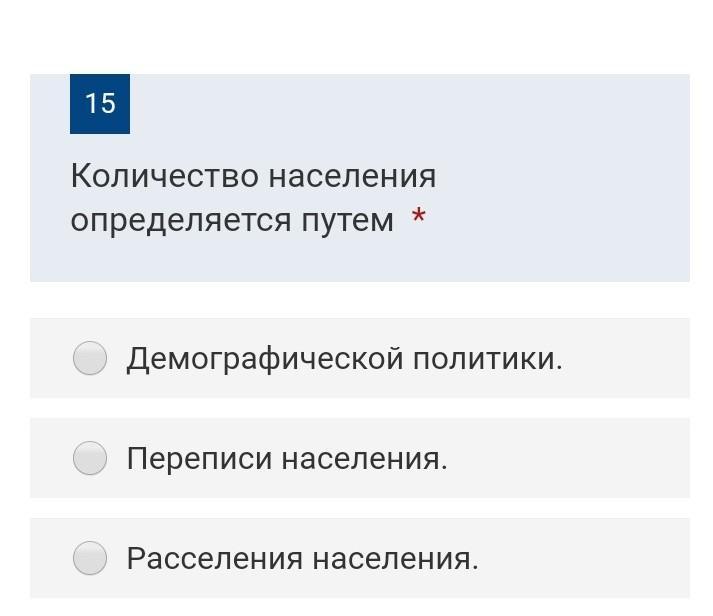Tap the "Расселения населения." answer label
Screen dimensions: 713x616
tap(302, 559)
